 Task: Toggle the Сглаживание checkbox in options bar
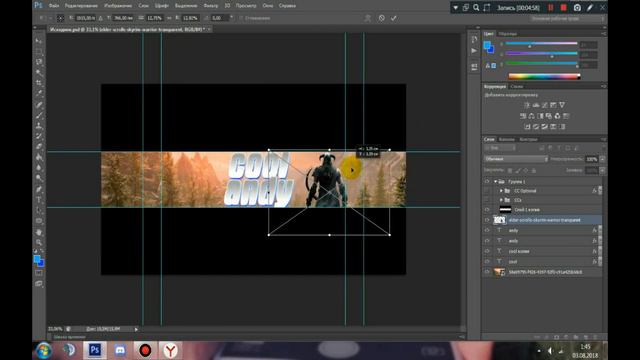point(241,18)
